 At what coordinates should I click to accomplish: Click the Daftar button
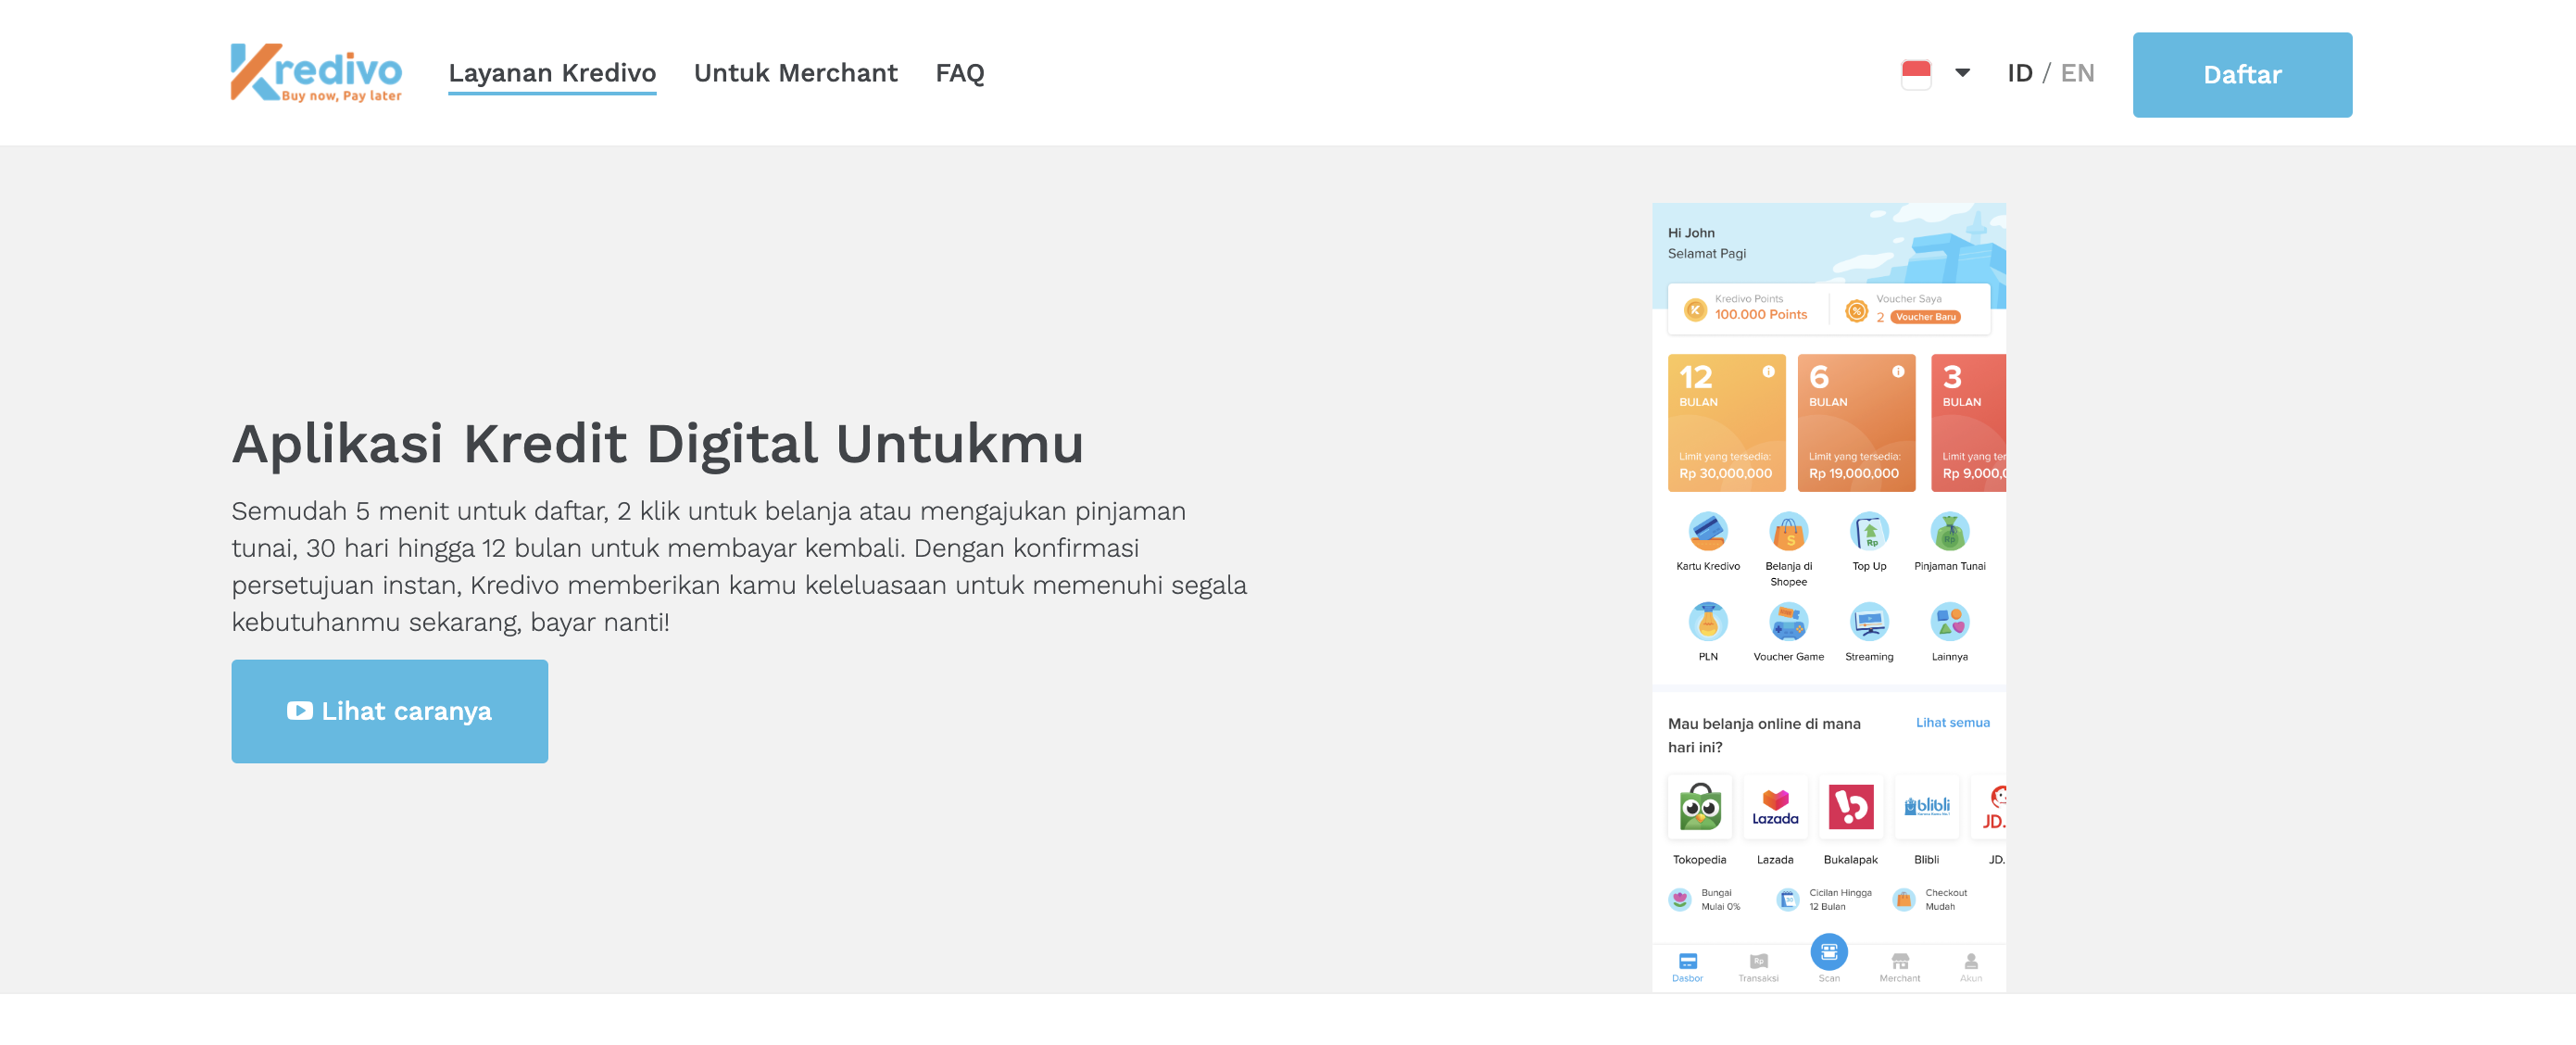[x=2241, y=75]
